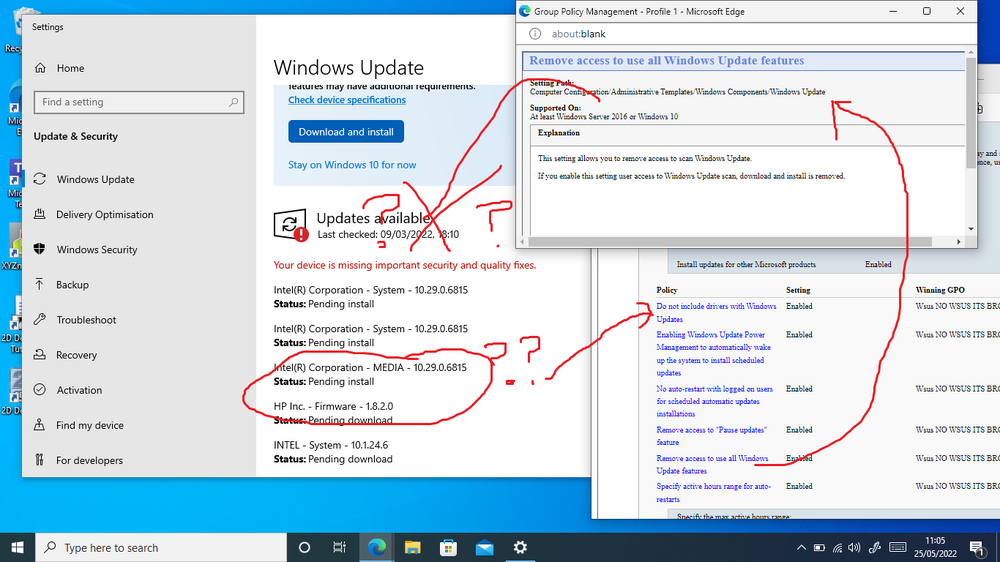Open Home in Settings sidebar
Screen dimensions: 1000x562
click(x=70, y=68)
